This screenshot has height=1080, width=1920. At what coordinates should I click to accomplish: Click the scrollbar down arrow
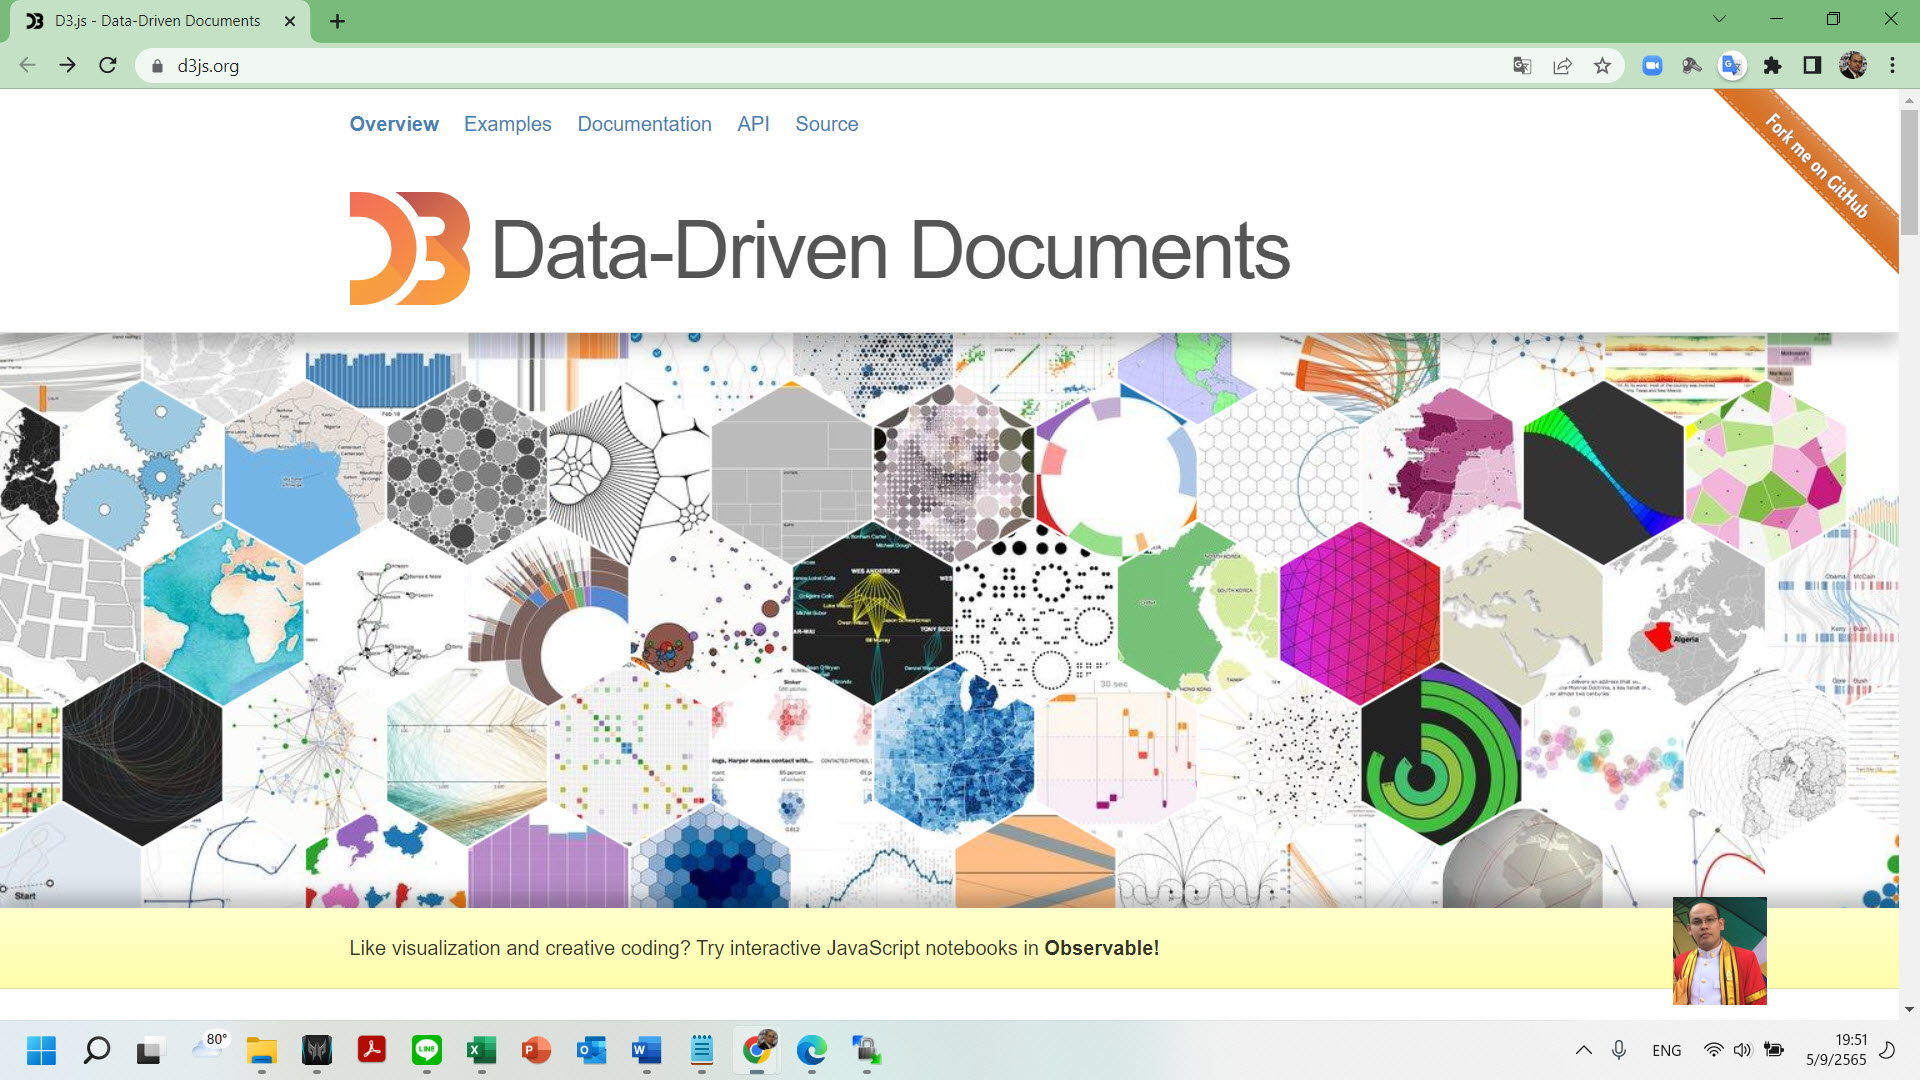point(1909,1010)
